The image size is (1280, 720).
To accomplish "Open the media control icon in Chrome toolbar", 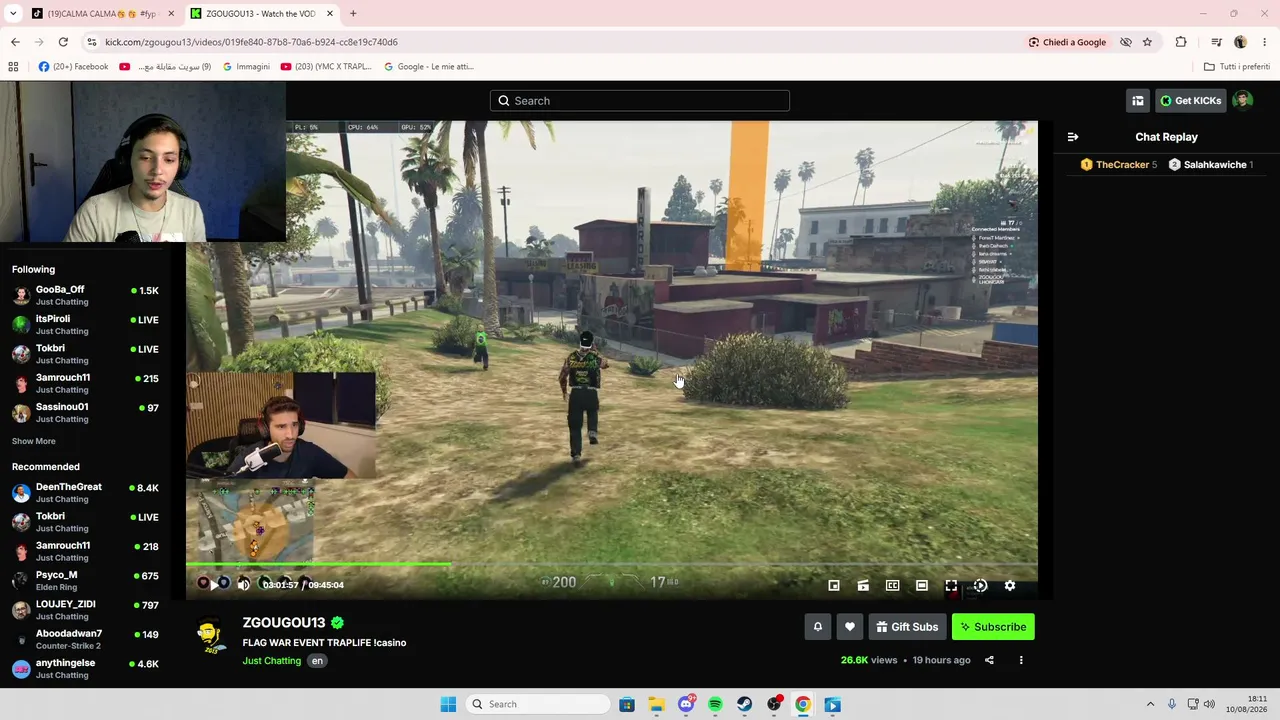I will [x=1216, y=42].
